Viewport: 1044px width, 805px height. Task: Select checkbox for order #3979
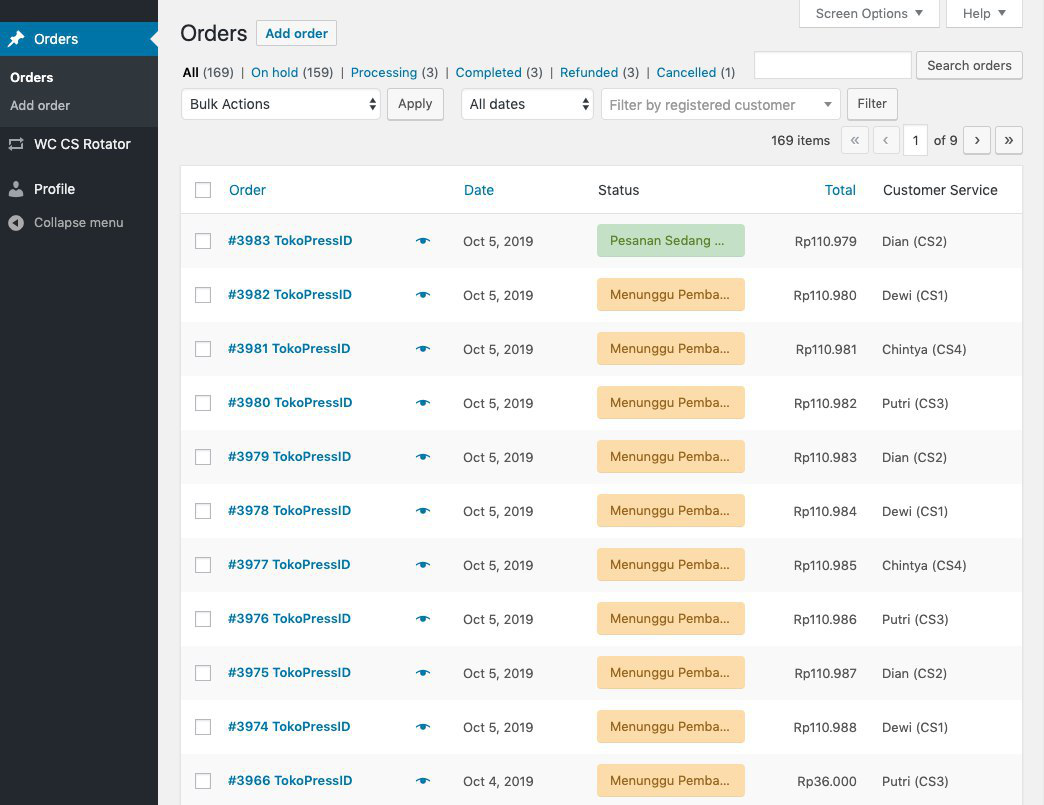tap(203, 457)
